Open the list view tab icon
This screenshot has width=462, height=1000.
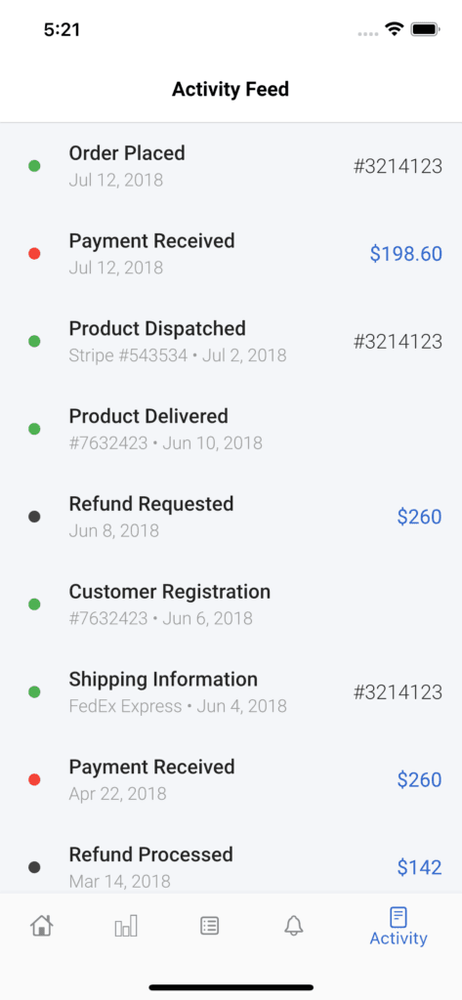coord(209,925)
